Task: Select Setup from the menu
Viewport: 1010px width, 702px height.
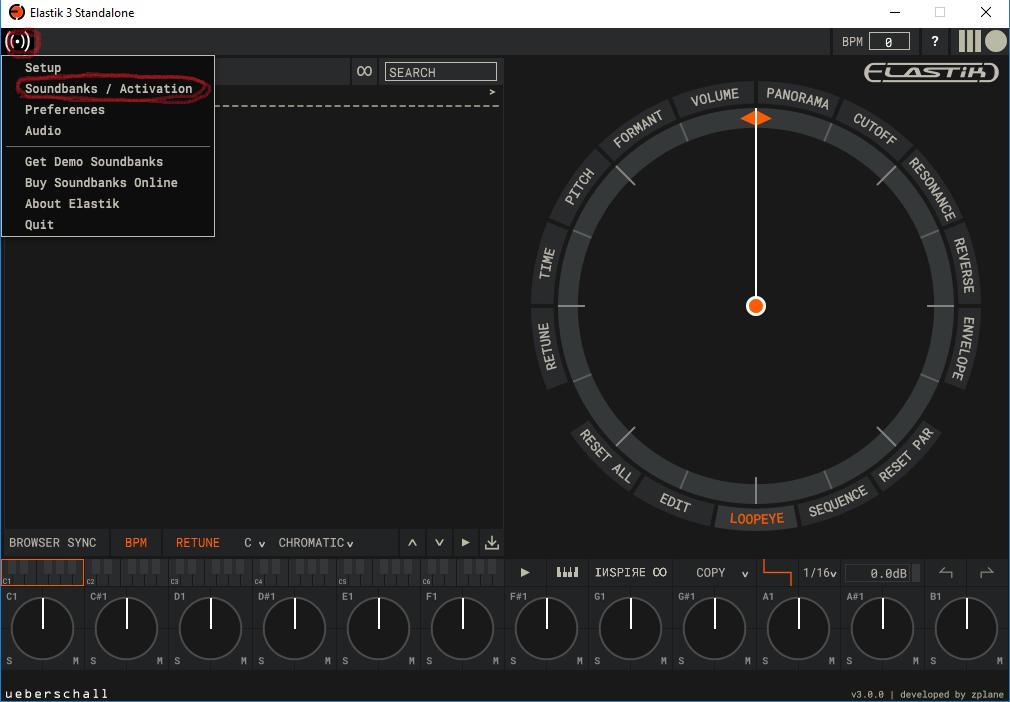Action: tap(43, 68)
